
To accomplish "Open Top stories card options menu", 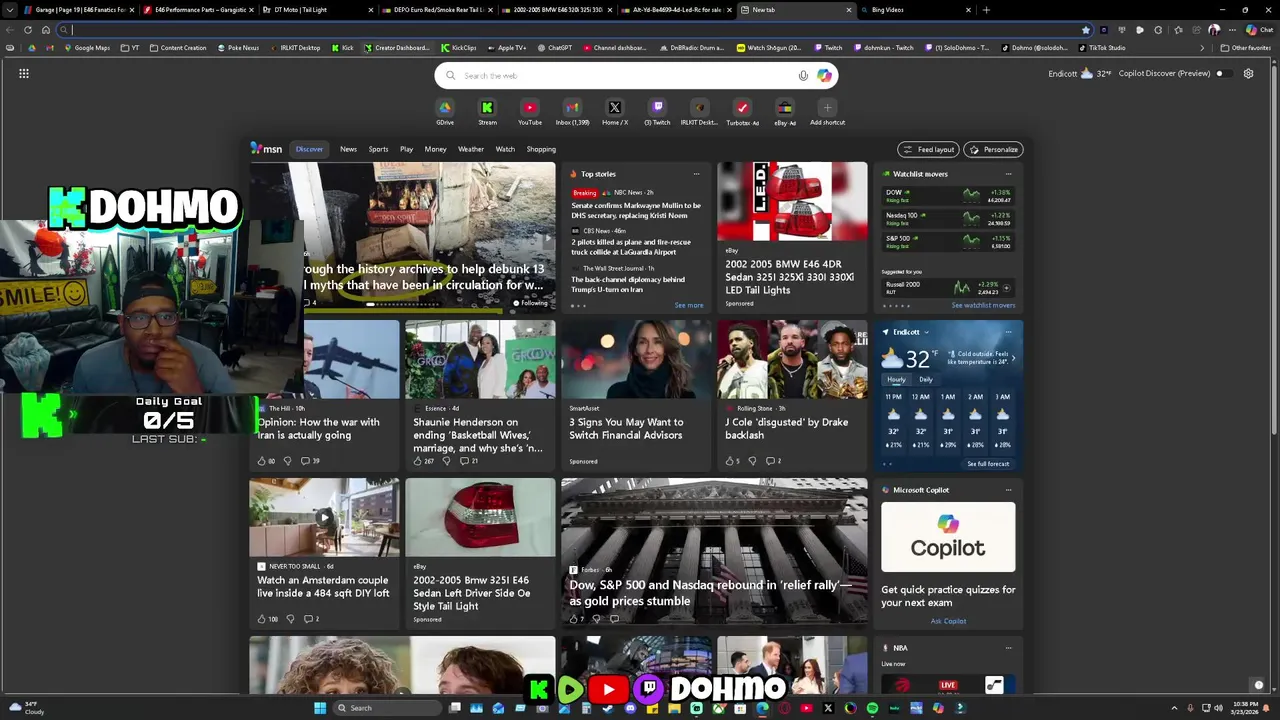I will click(696, 174).
